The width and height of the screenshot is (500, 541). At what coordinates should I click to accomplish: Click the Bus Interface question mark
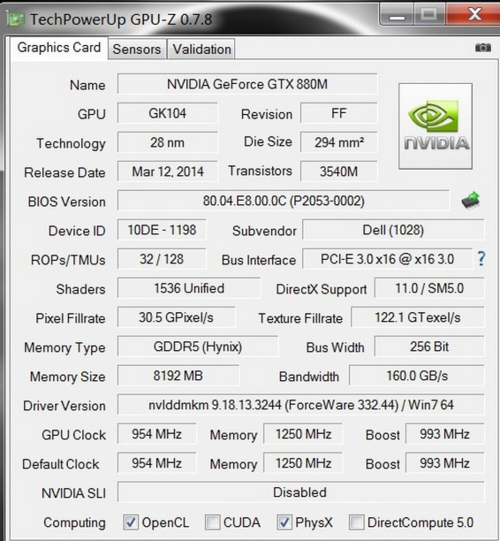481,258
